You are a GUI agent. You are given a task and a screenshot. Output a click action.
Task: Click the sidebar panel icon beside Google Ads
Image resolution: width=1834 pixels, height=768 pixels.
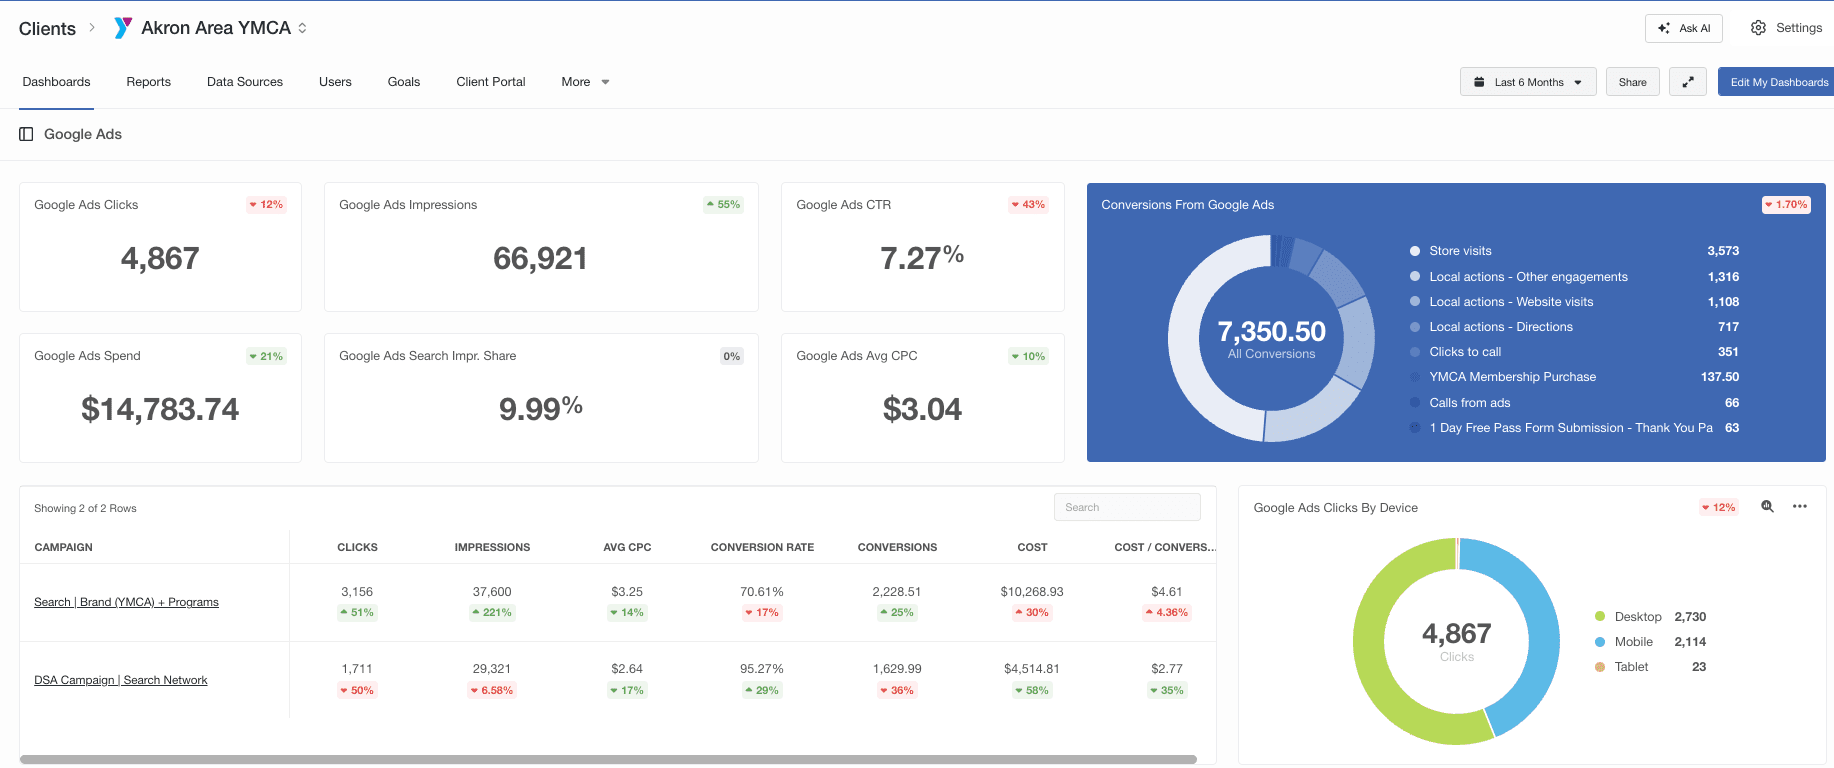pos(26,134)
